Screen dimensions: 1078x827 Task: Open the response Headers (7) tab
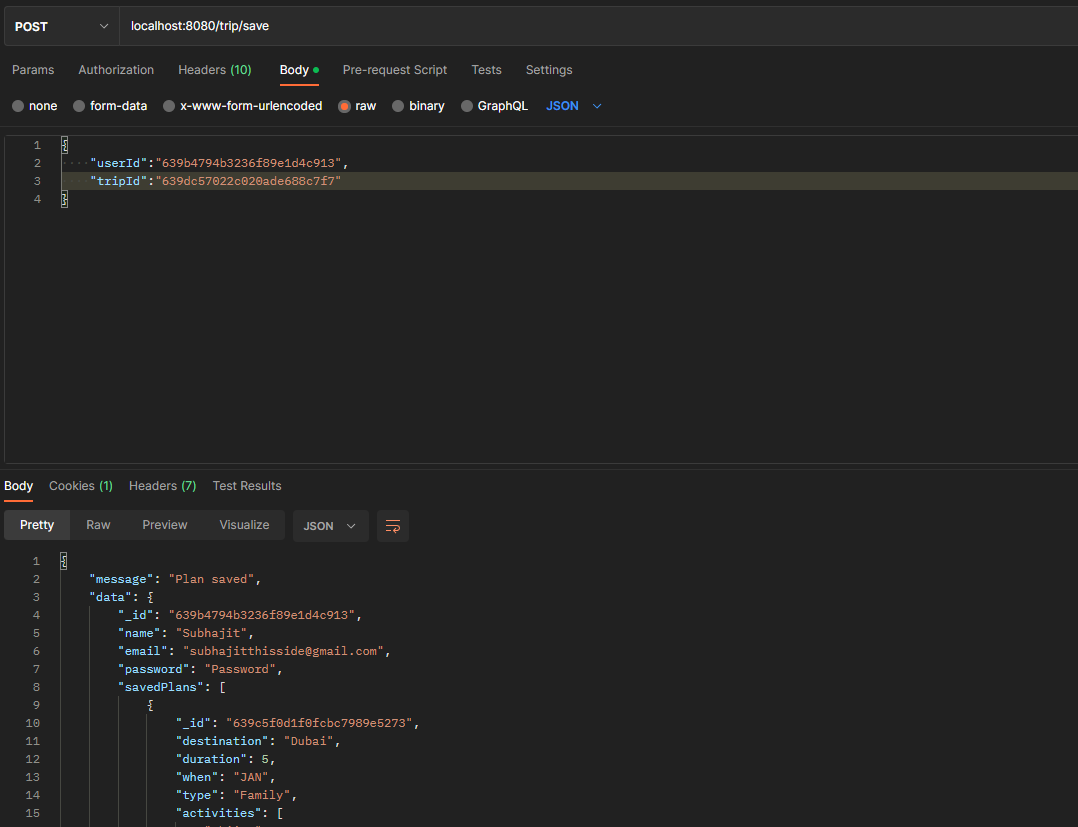163,486
